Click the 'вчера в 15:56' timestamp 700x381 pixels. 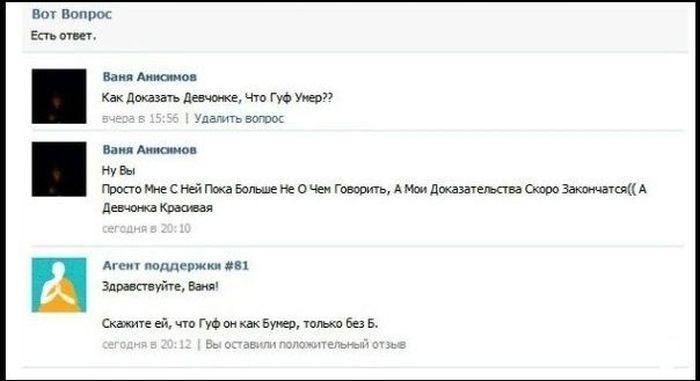click(x=140, y=118)
